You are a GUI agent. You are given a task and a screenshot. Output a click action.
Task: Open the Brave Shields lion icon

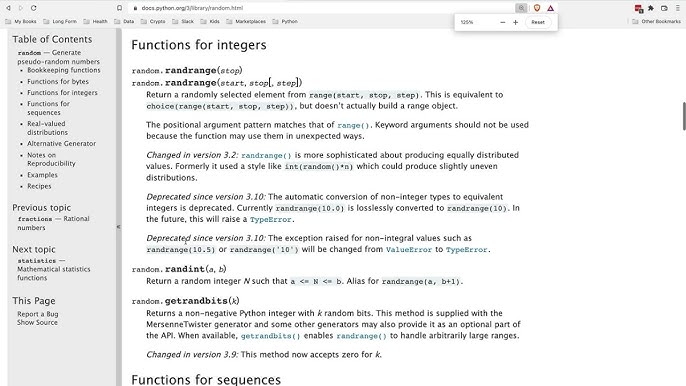[x=537, y=8]
